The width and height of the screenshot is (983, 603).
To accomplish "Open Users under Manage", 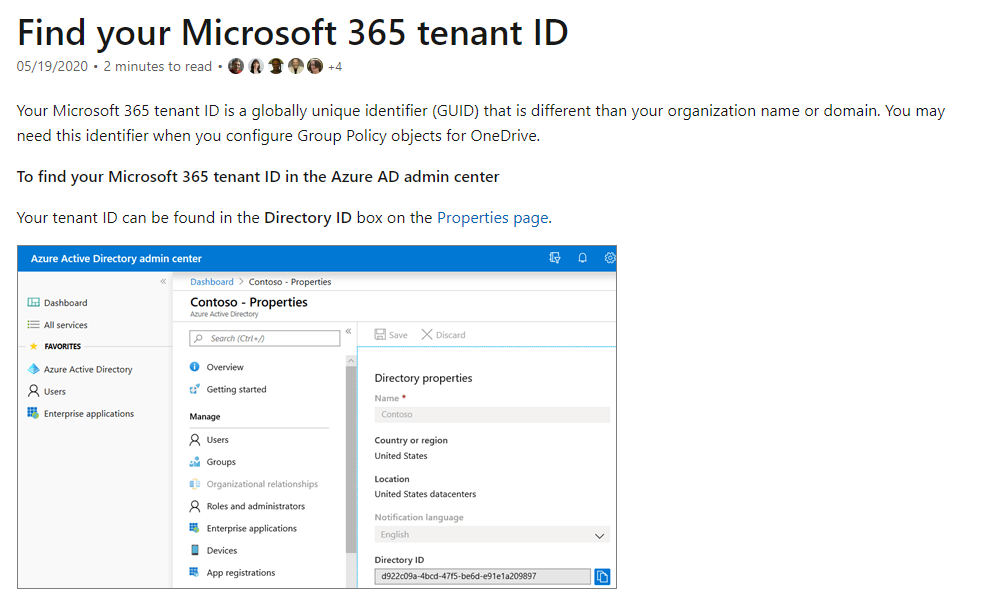I will point(218,440).
